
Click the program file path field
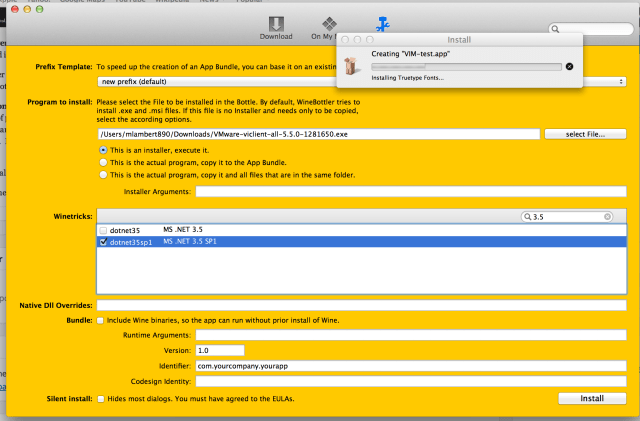pyautogui.click(x=319, y=134)
